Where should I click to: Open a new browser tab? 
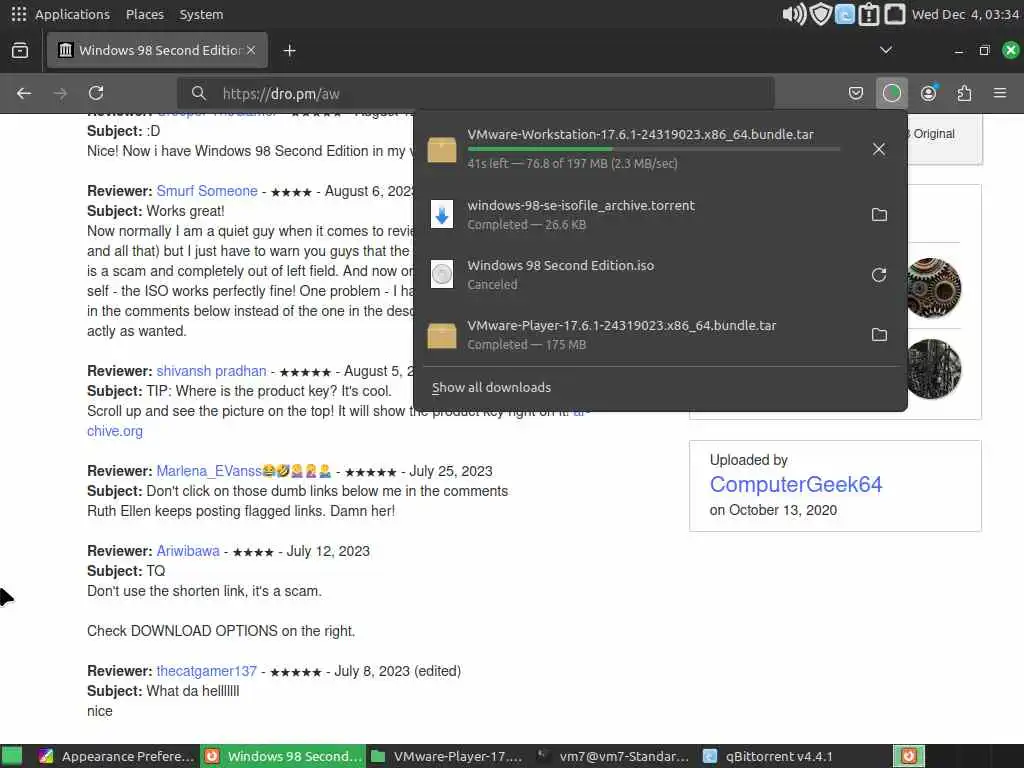[x=289, y=50]
